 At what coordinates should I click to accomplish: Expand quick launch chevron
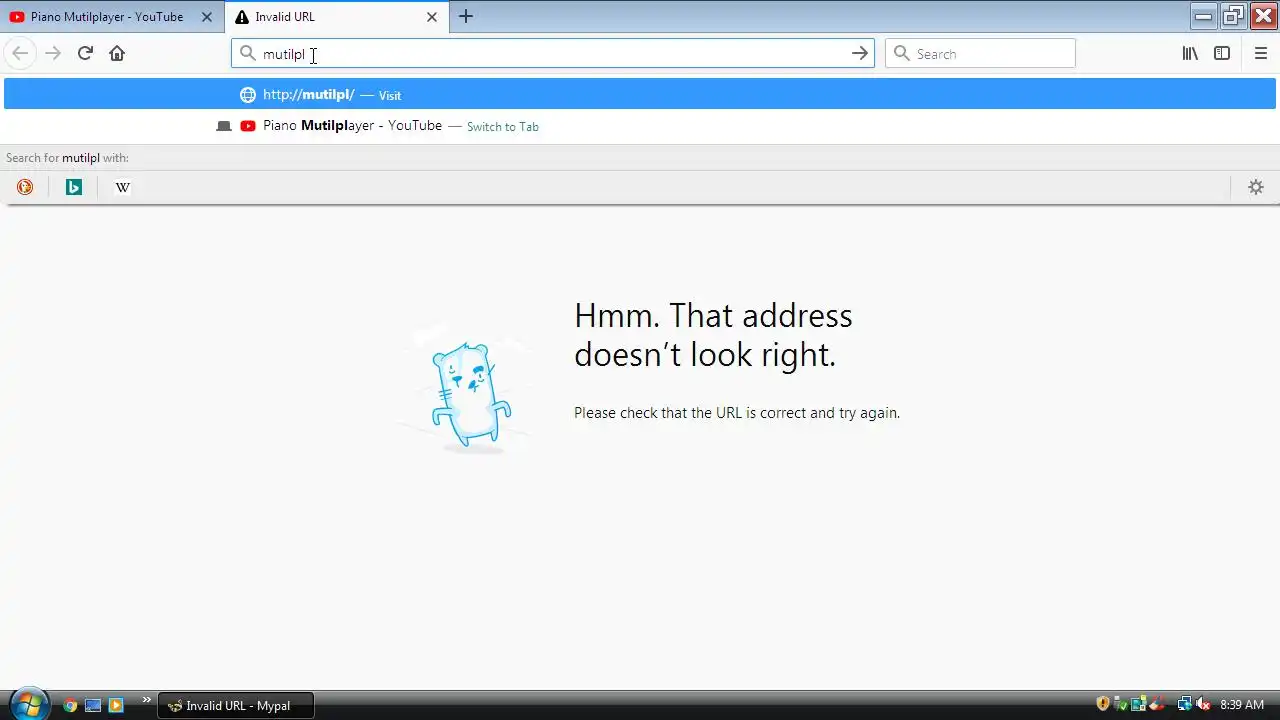point(147,700)
